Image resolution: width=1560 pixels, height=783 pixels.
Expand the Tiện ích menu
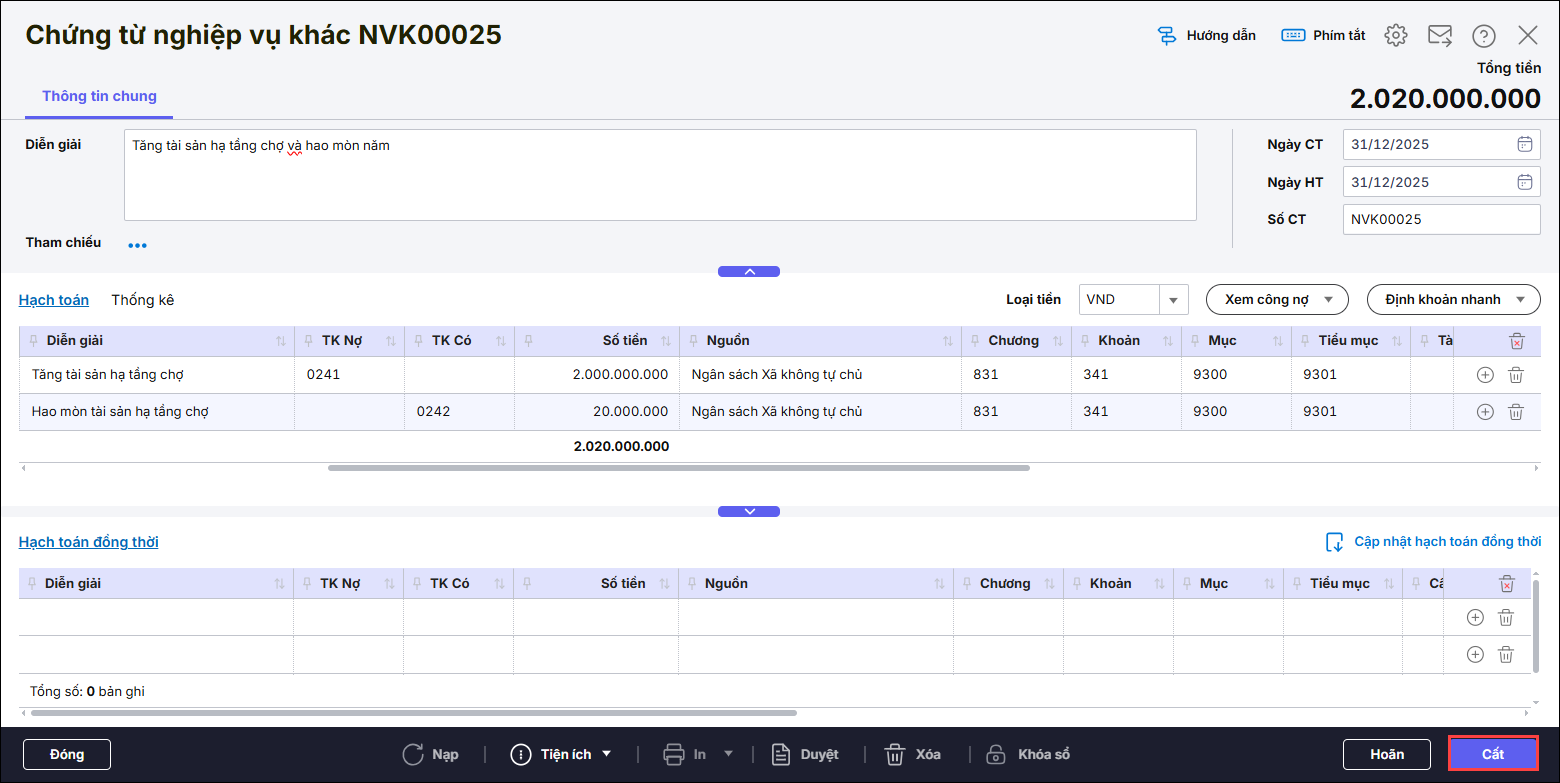561,754
